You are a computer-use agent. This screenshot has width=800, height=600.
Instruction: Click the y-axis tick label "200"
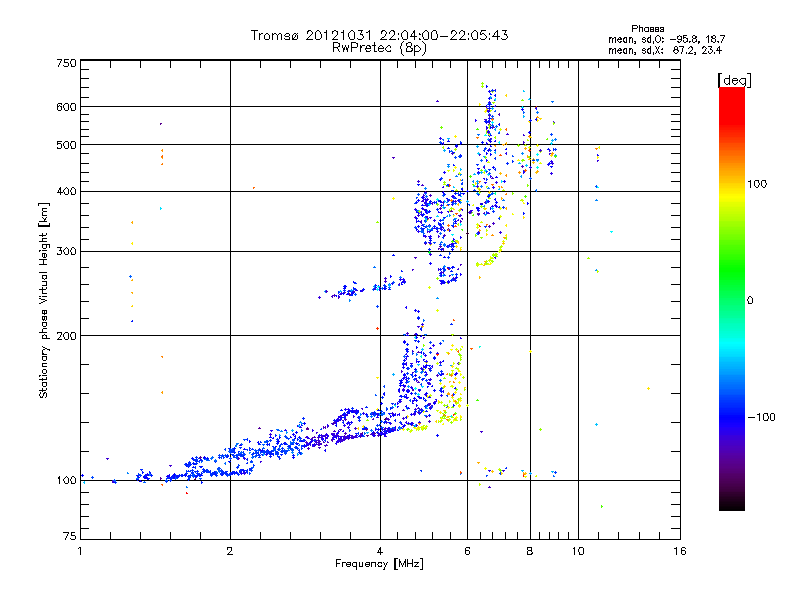click(66, 336)
